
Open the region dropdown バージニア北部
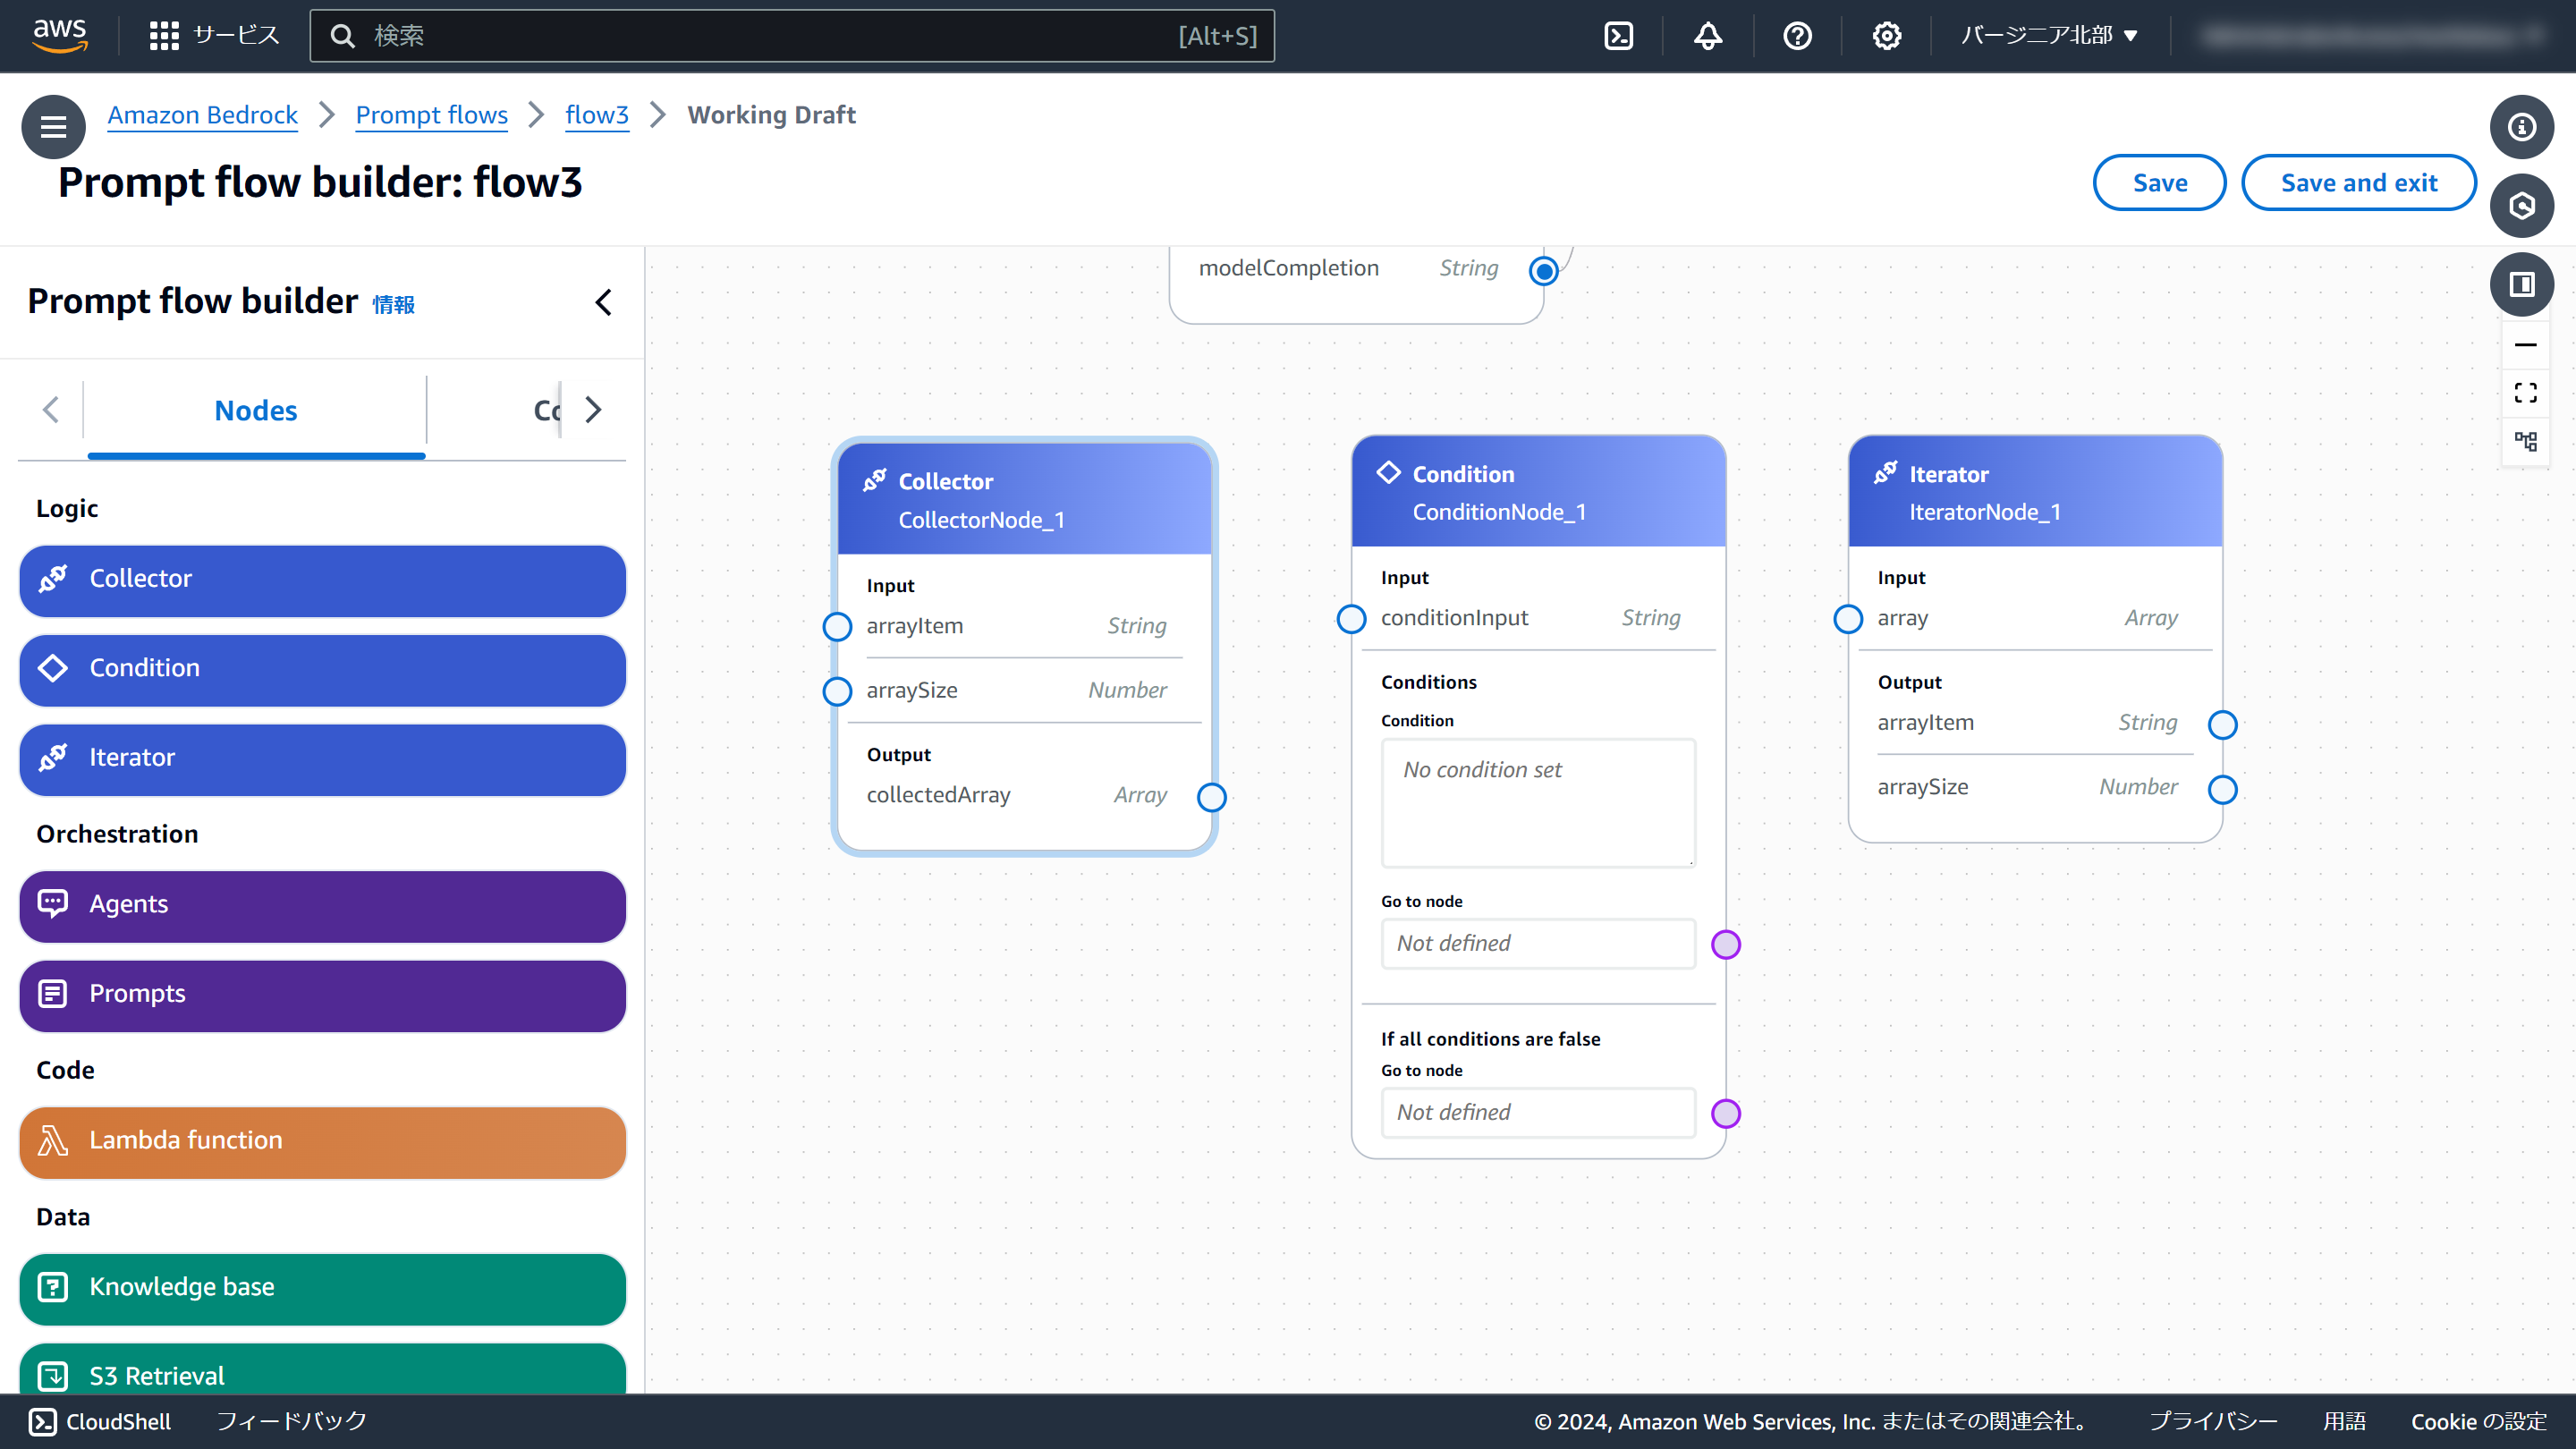tap(2047, 36)
